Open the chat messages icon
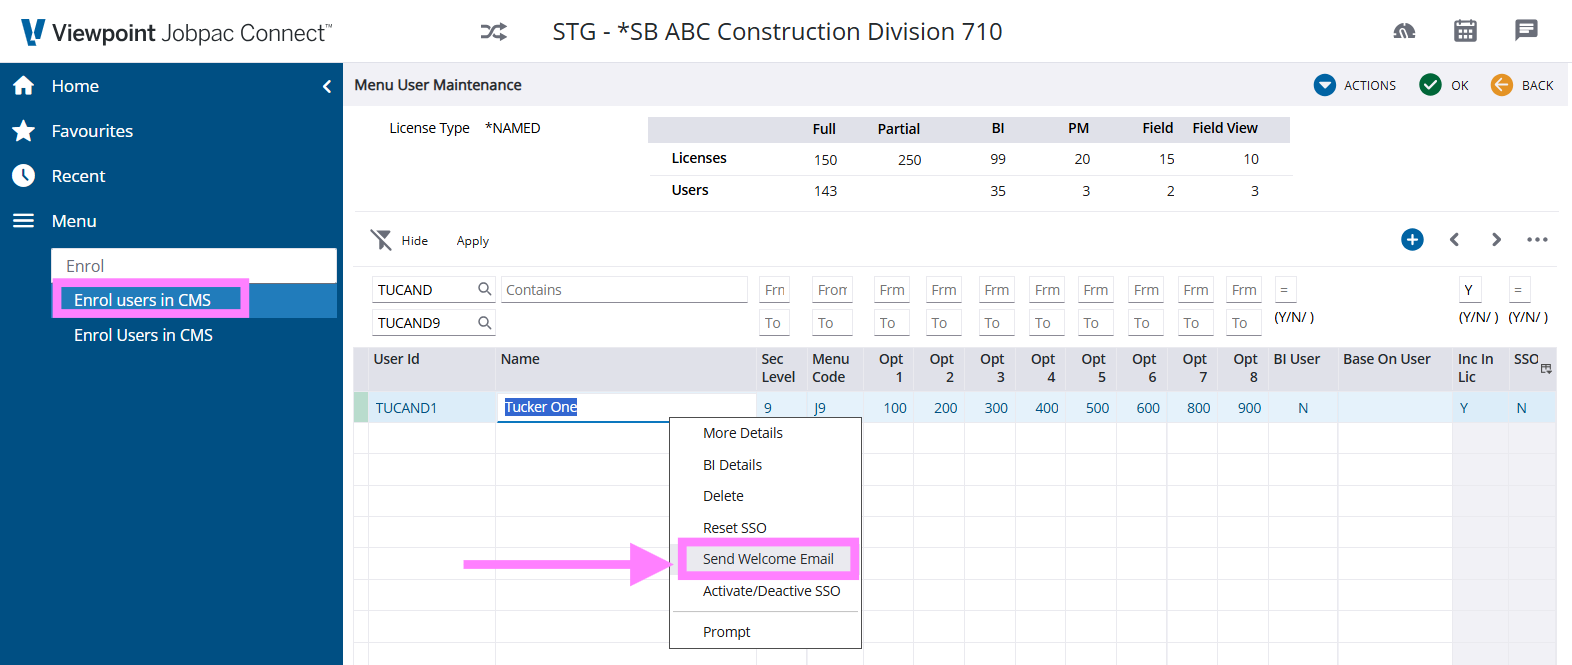The image size is (1572, 665). [x=1526, y=30]
